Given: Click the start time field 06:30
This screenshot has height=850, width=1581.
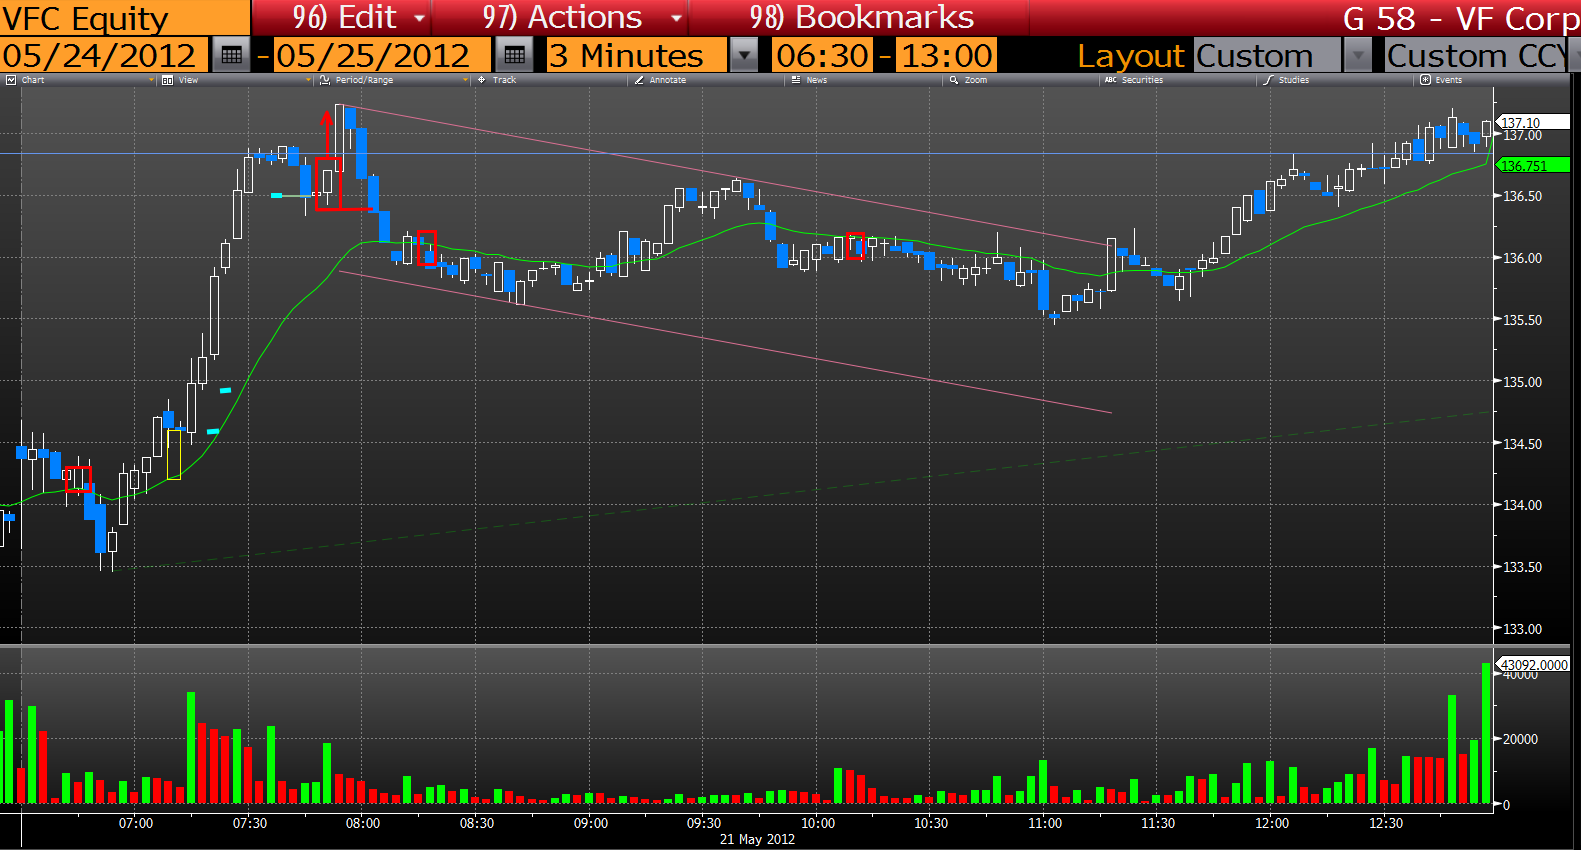Looking at the screenshot, I should (x=823, y=55).
